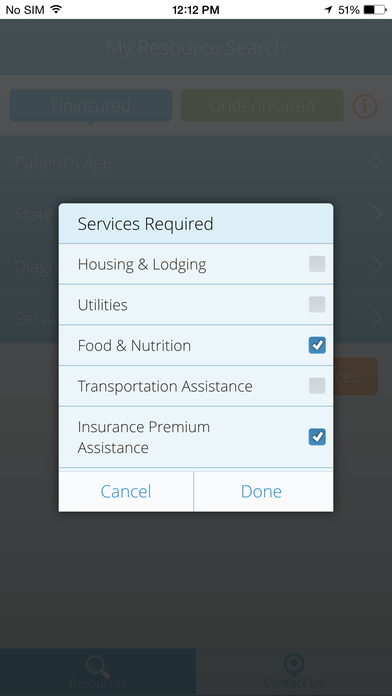Expand the State row chevron
This screenshot has height=696, width=392.
click(x=378, y=214)
